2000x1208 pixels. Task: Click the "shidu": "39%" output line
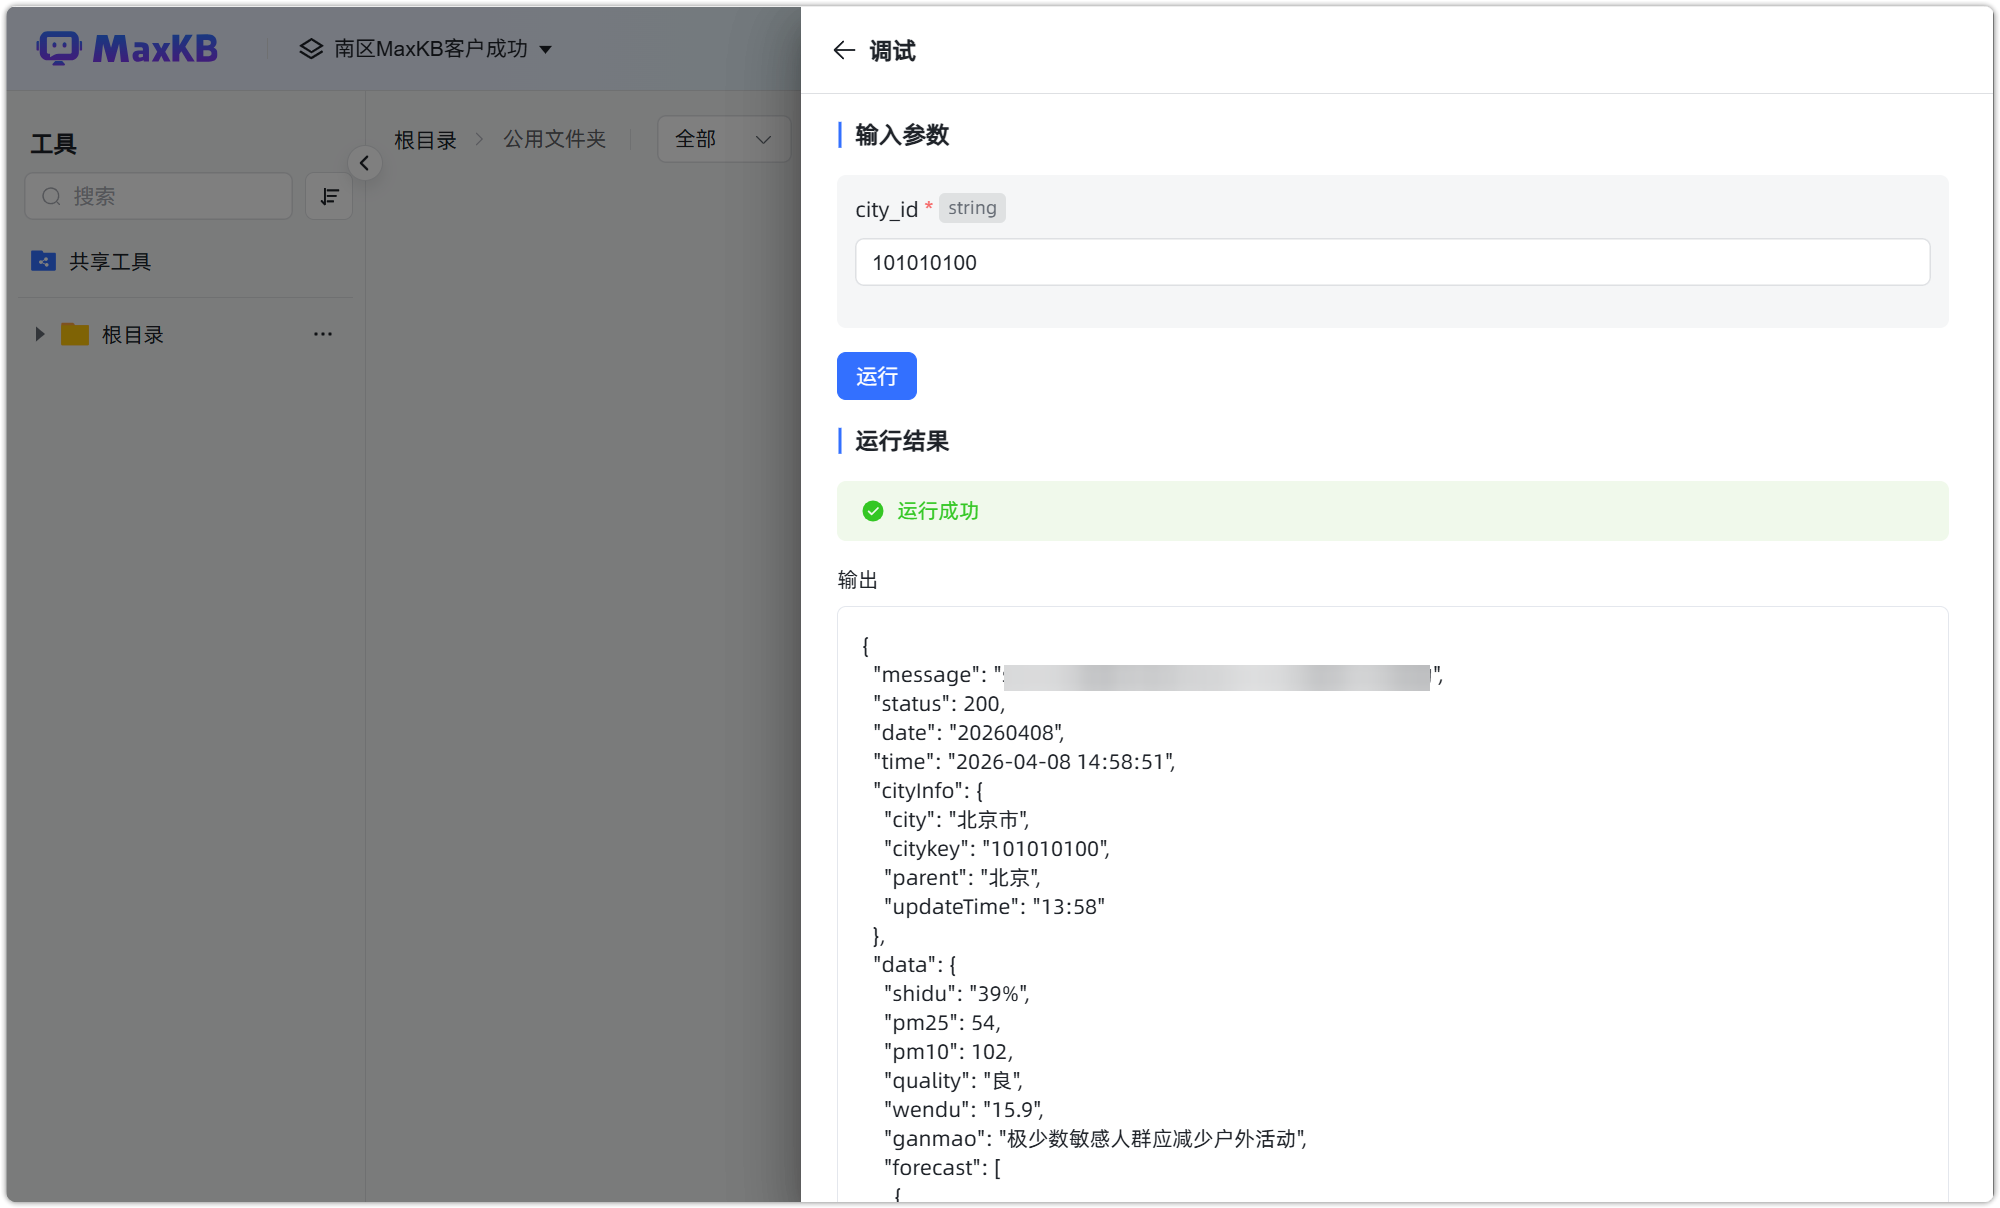[x=957, y=994]
